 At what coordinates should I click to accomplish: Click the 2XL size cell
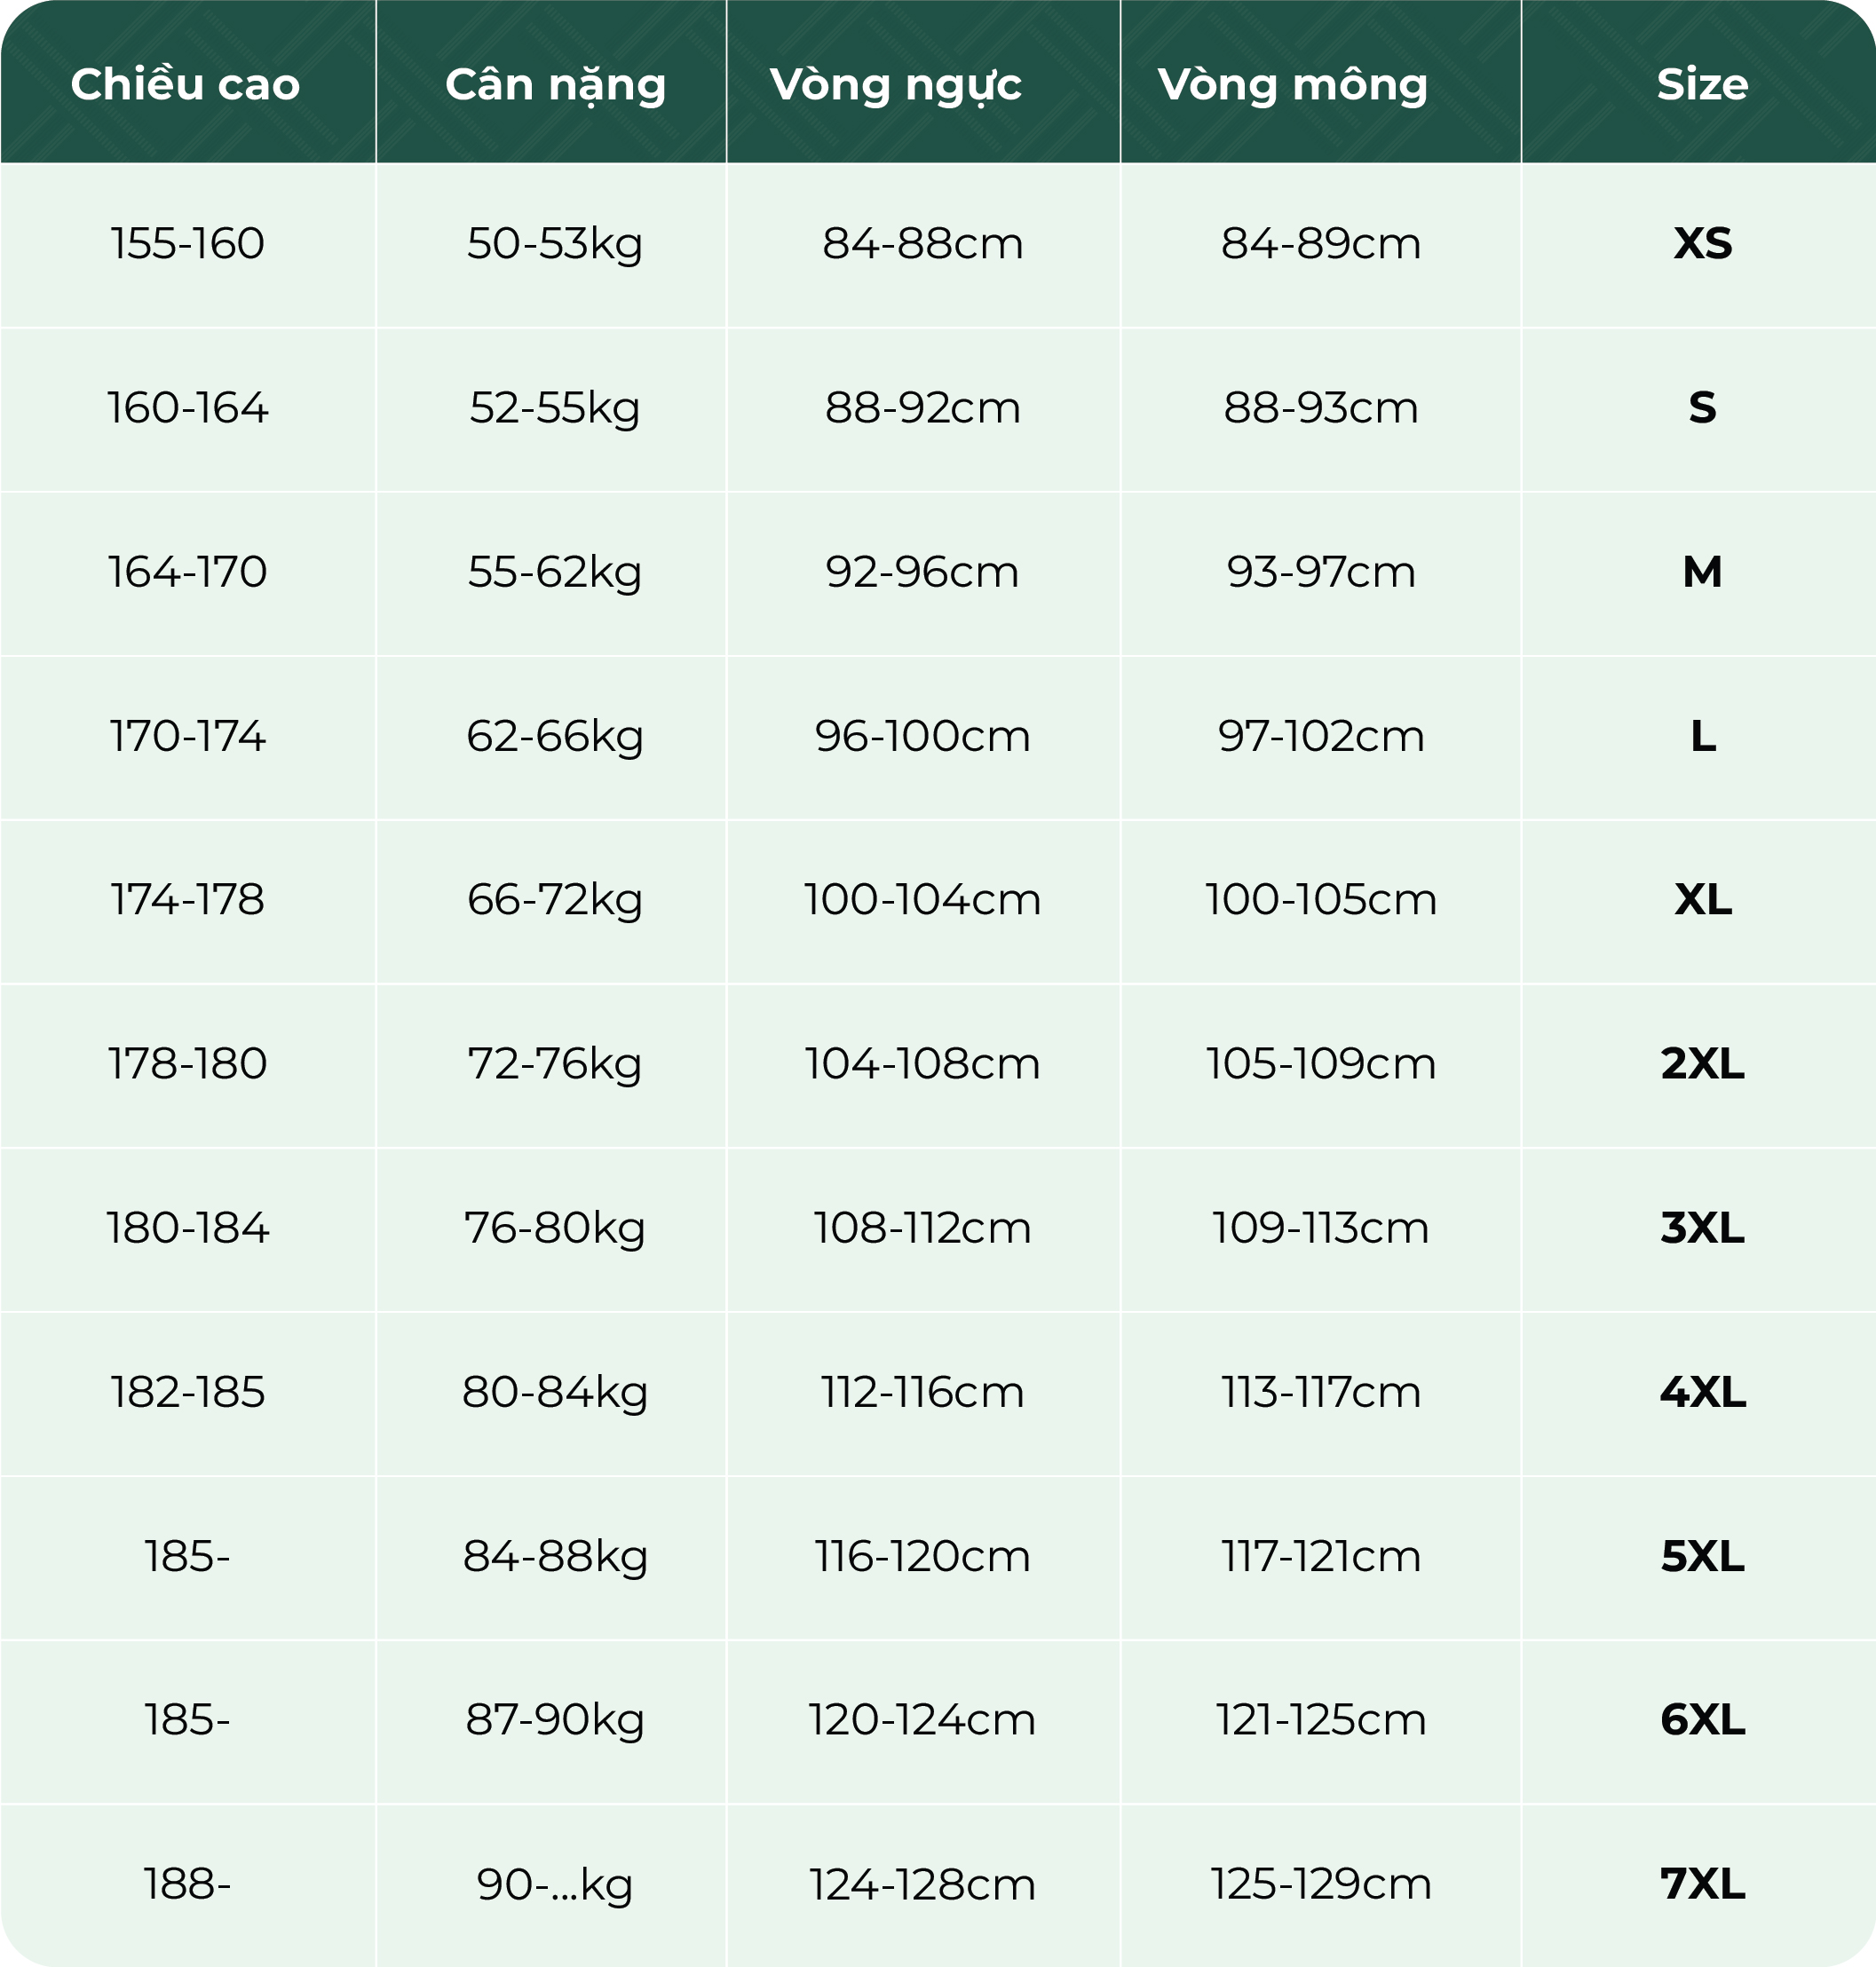click(x=1702, y=1064)
